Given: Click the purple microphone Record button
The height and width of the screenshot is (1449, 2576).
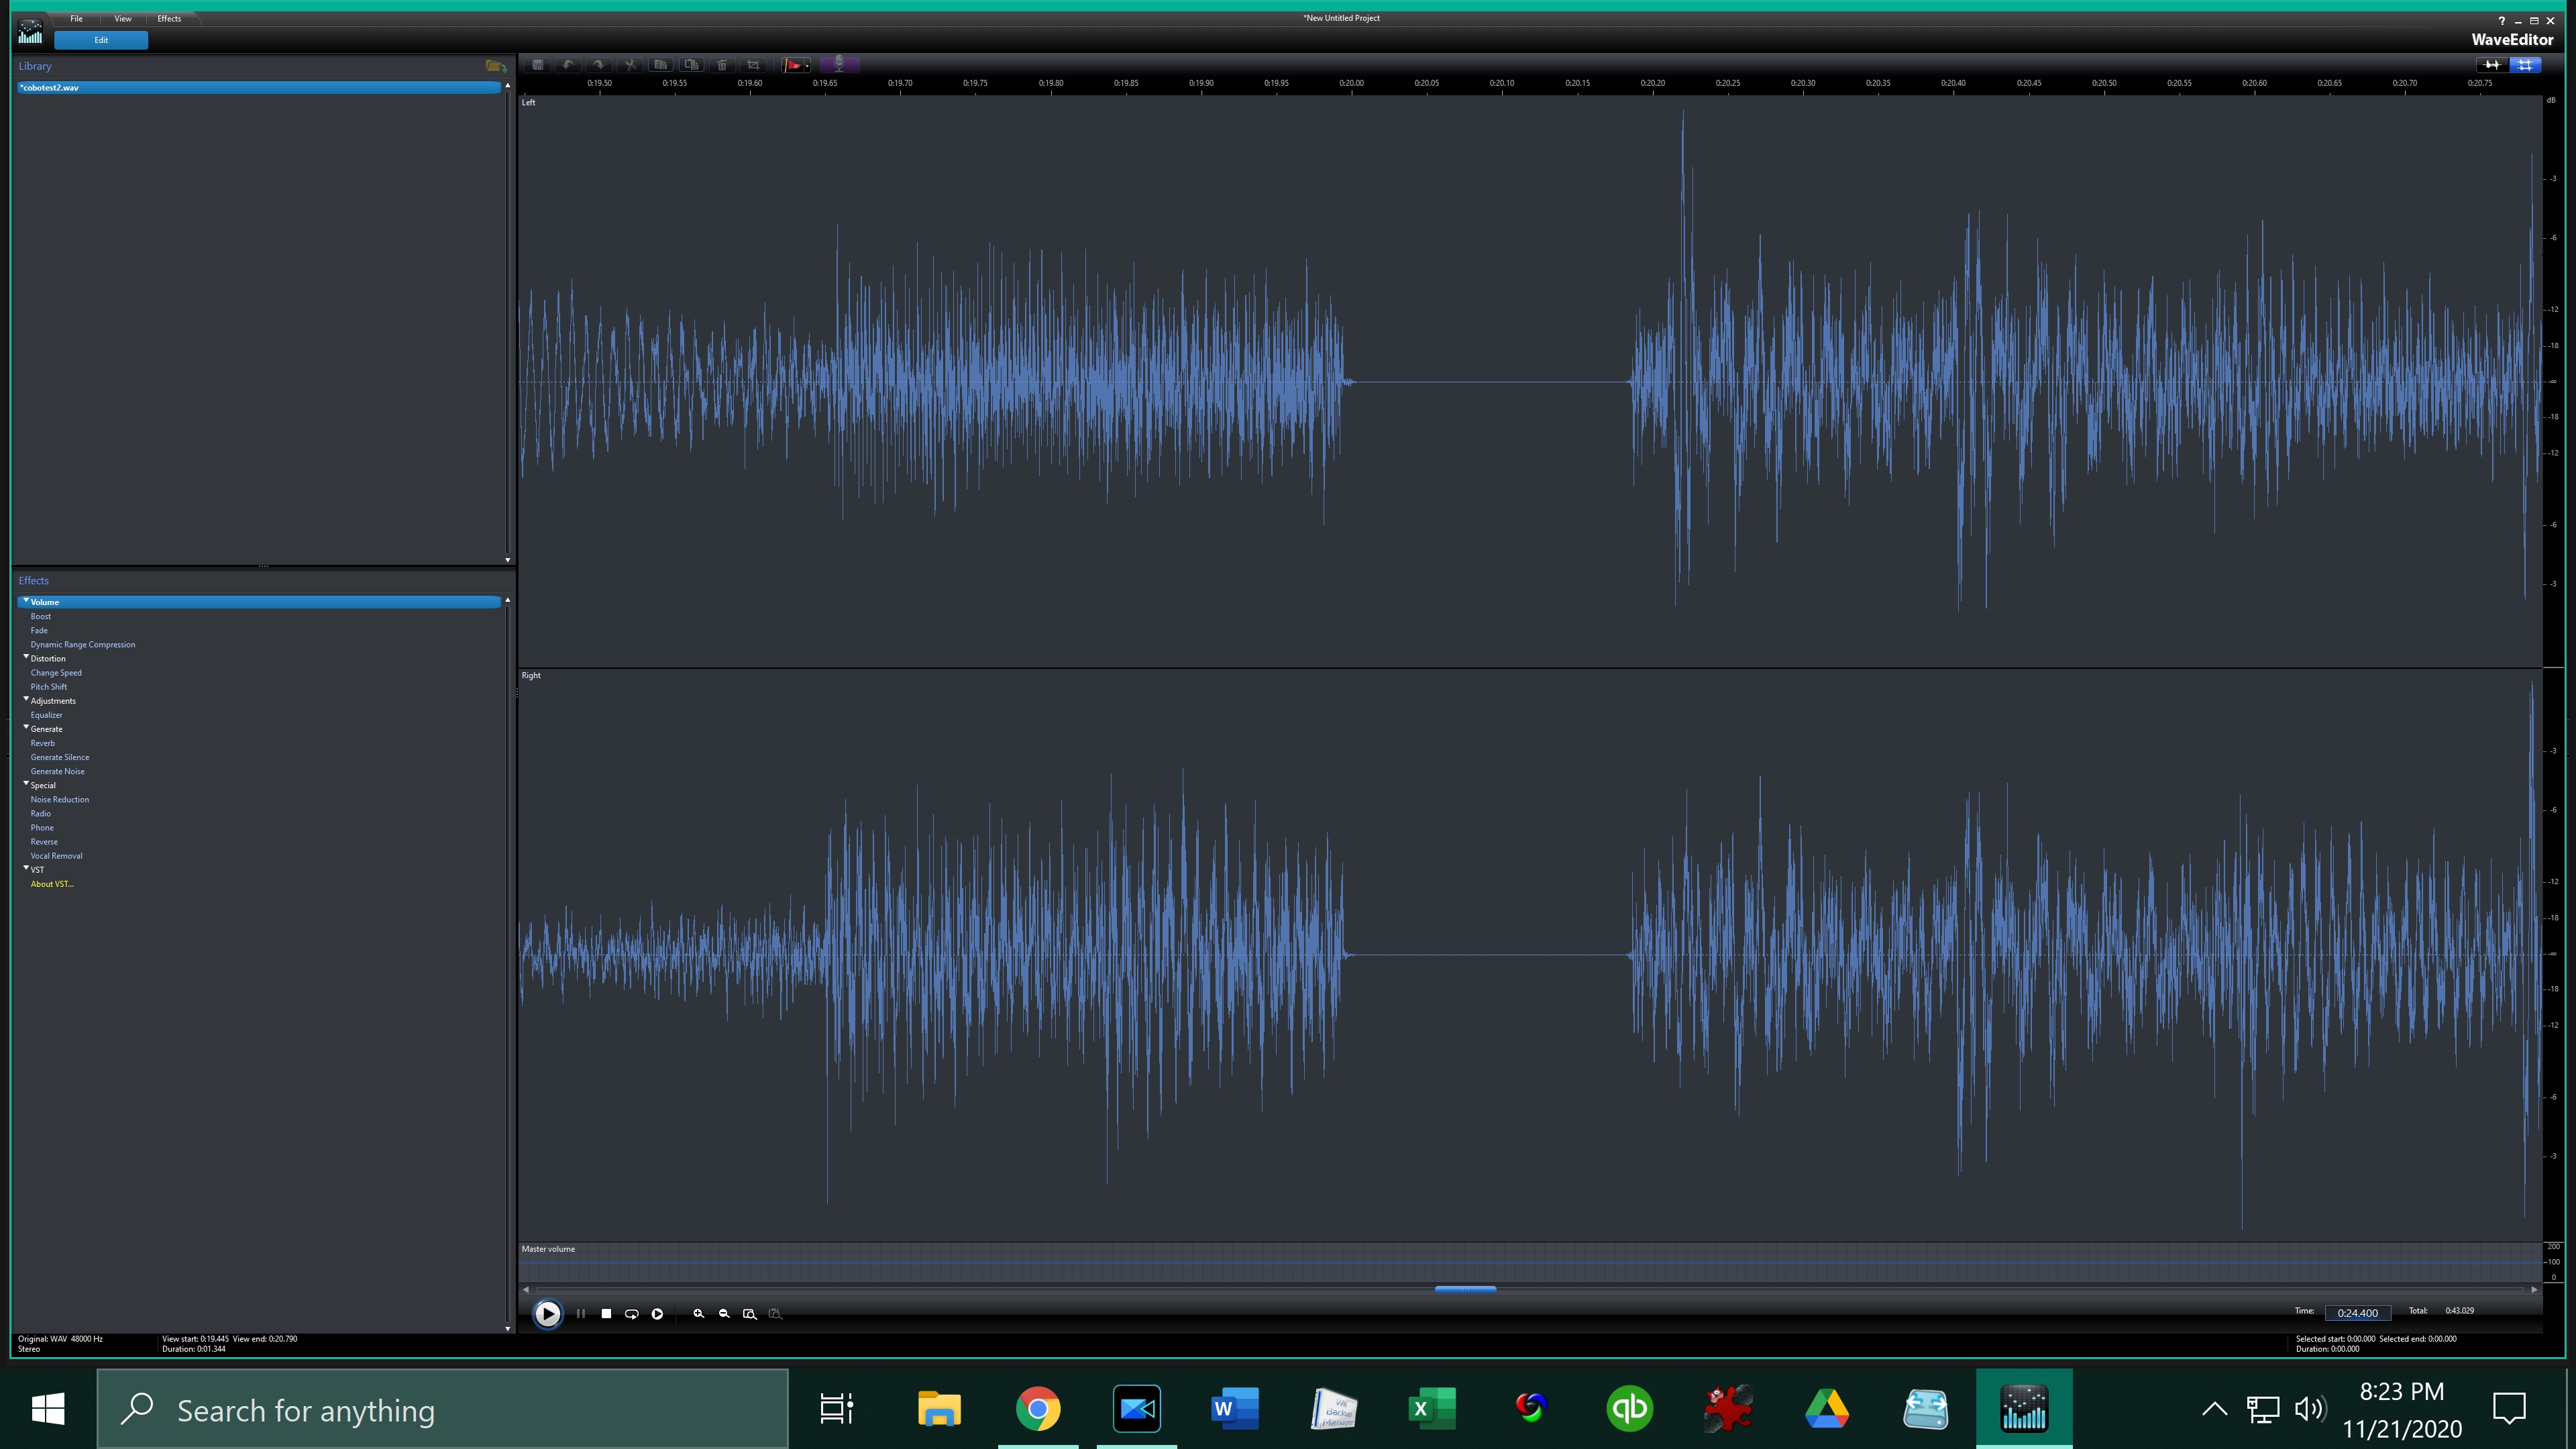Looking at the screenshot, I should coord(839,65).
